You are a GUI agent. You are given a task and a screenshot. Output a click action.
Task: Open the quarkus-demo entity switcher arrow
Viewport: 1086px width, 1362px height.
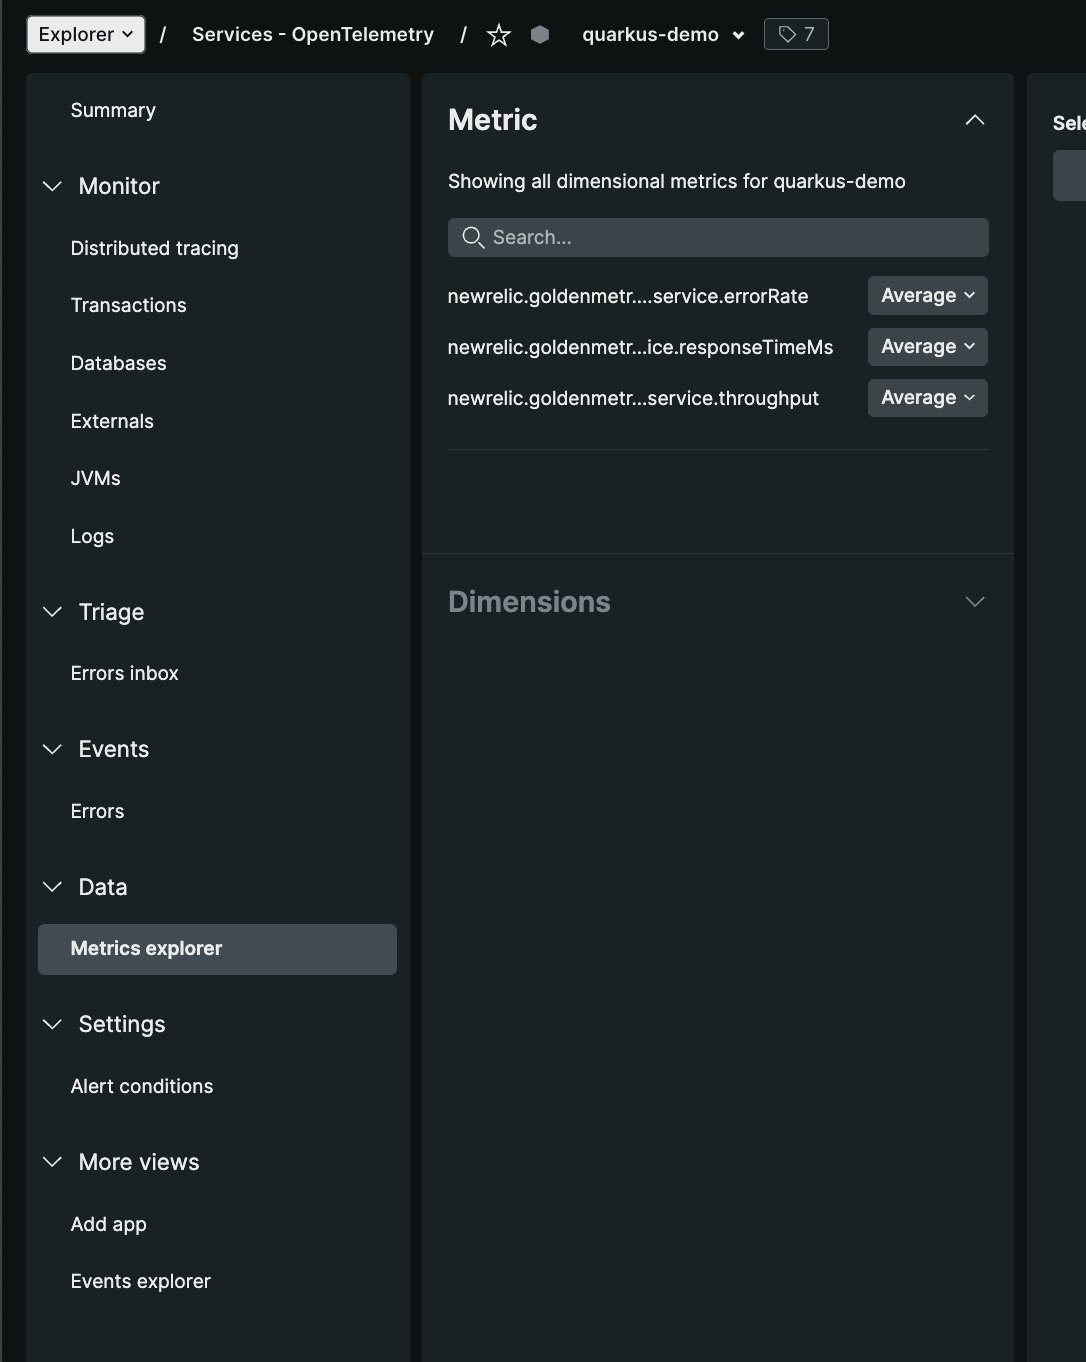point(738,35)
